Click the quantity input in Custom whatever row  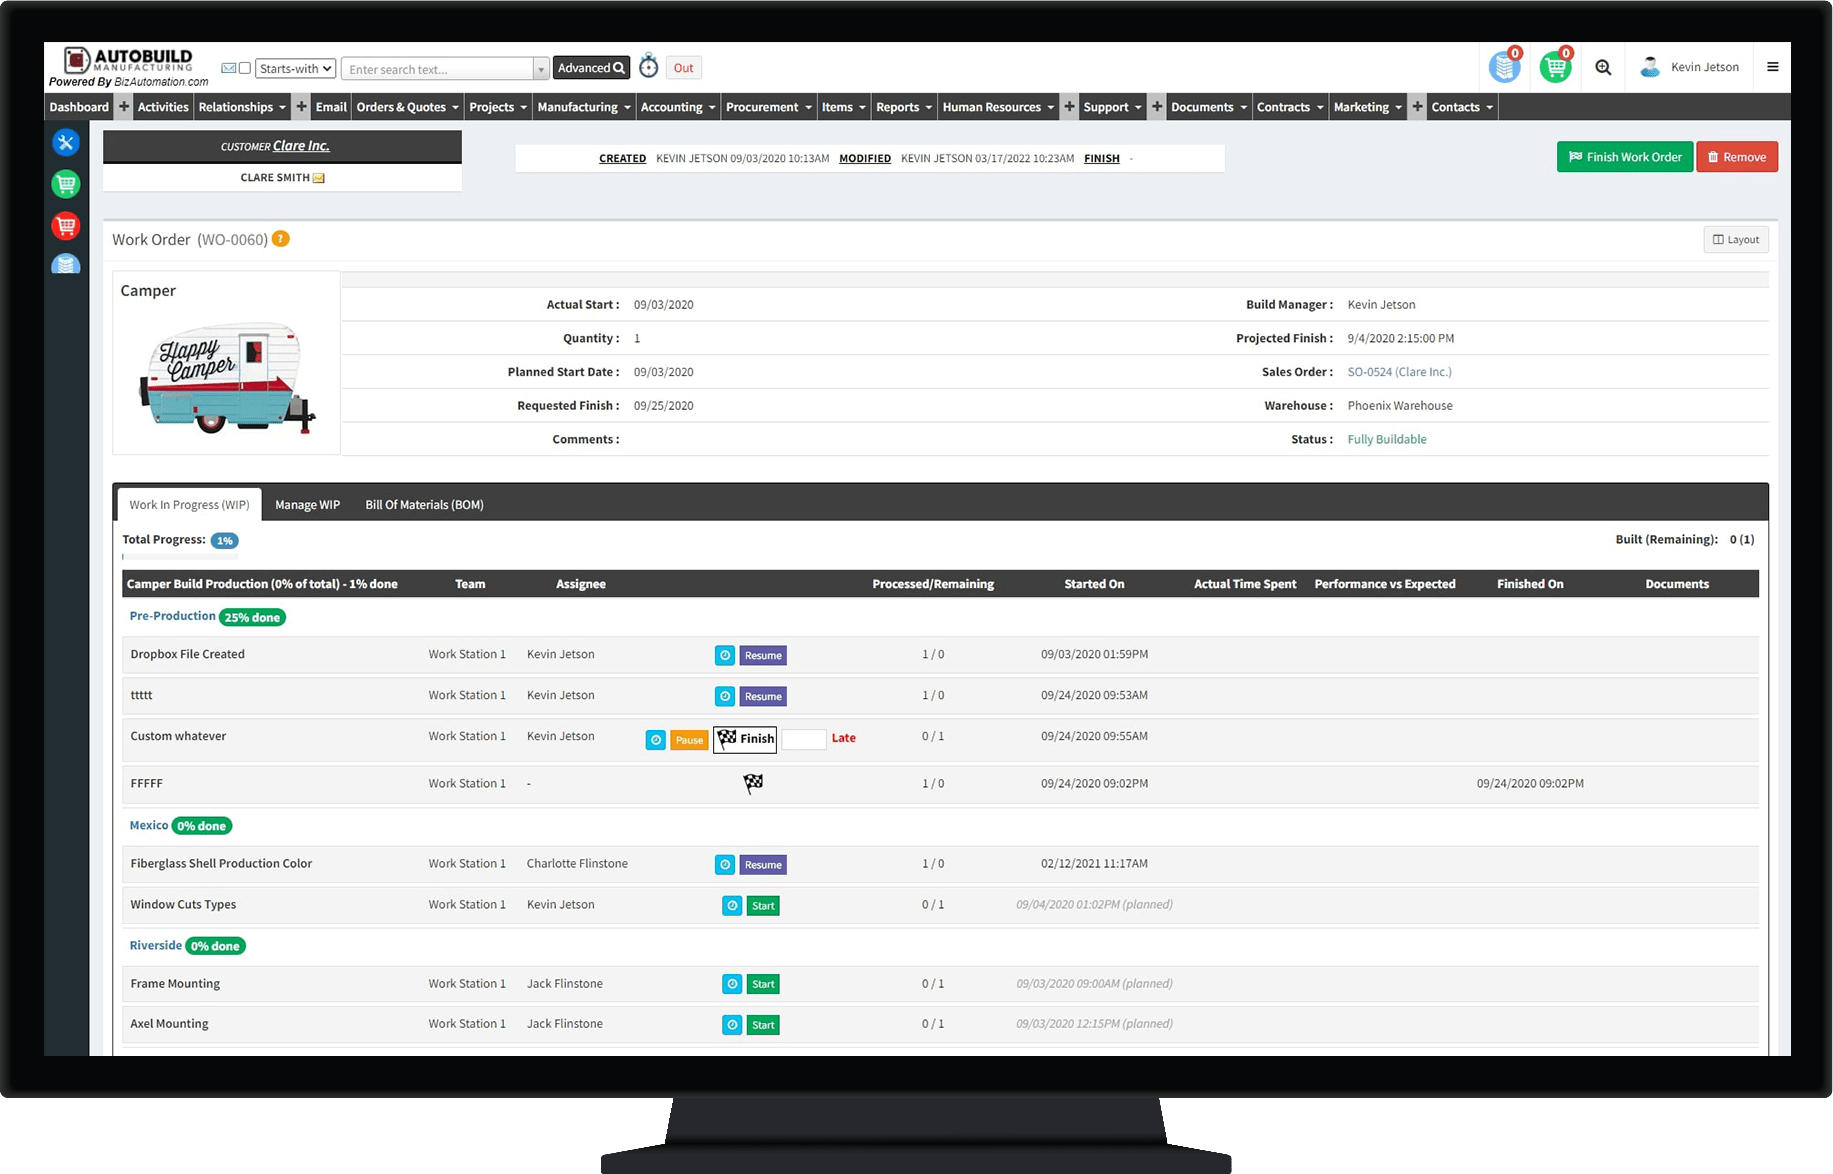click(x=803, y=740)
